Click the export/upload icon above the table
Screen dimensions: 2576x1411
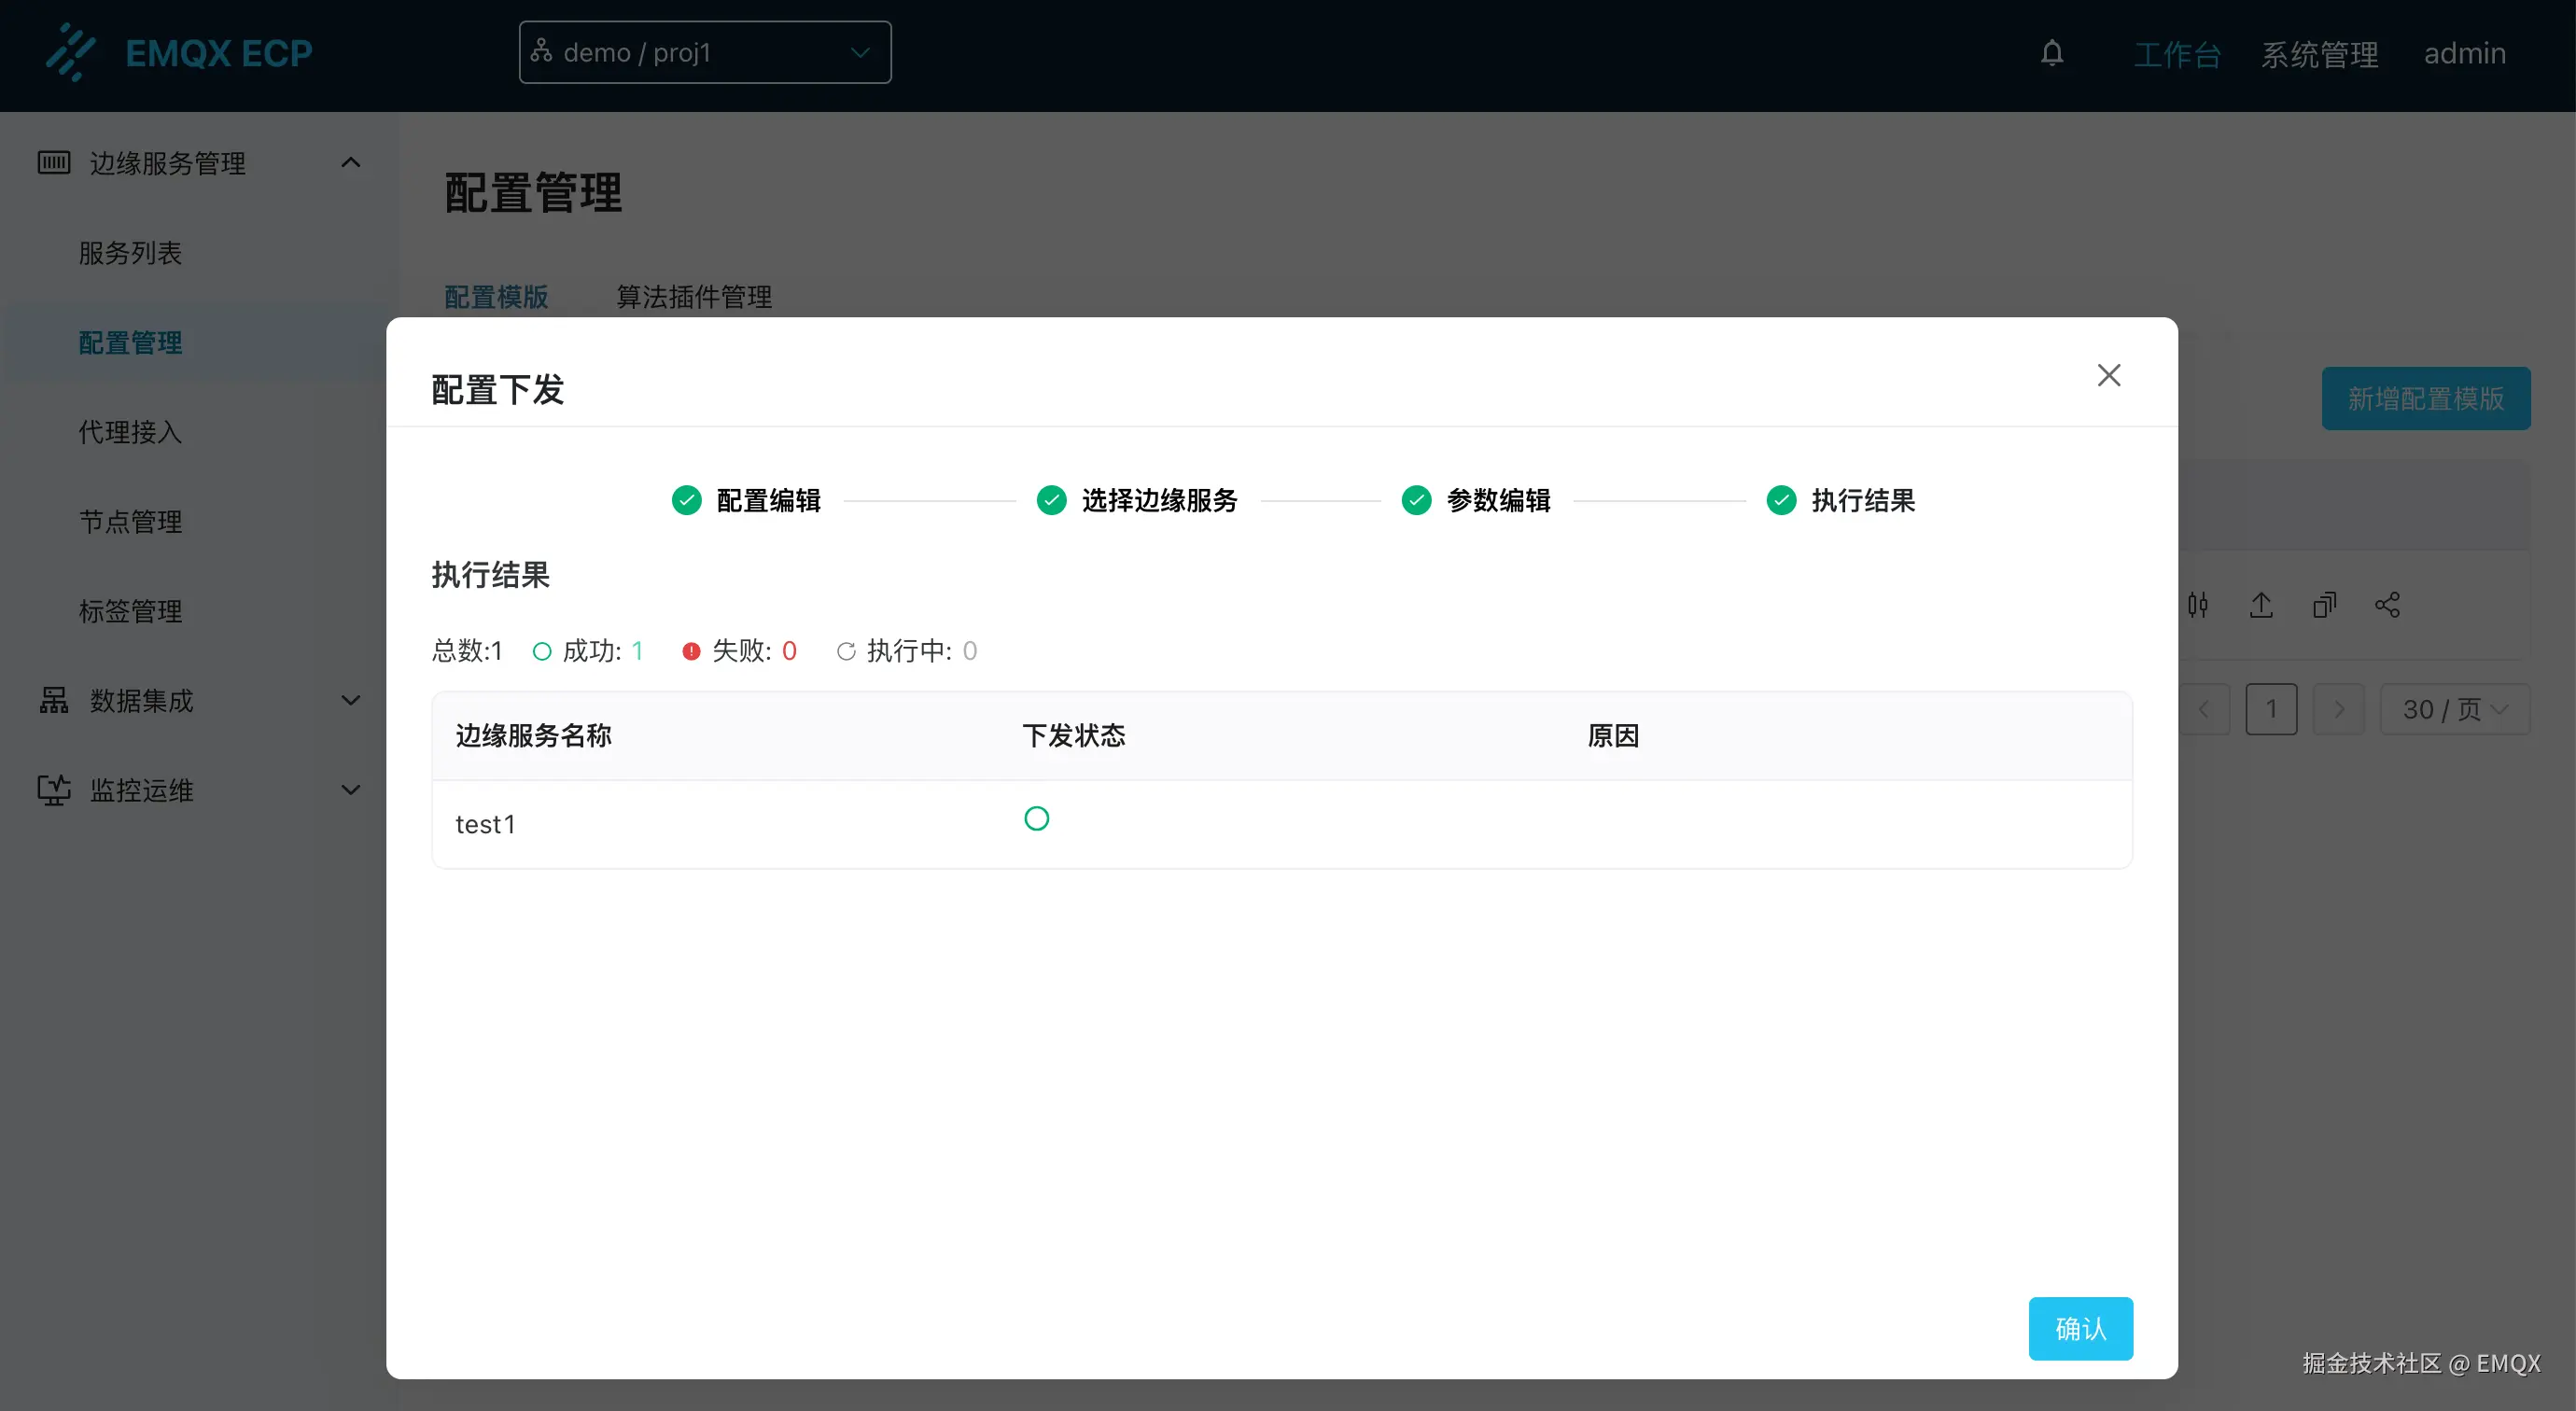click(2262, 604)
